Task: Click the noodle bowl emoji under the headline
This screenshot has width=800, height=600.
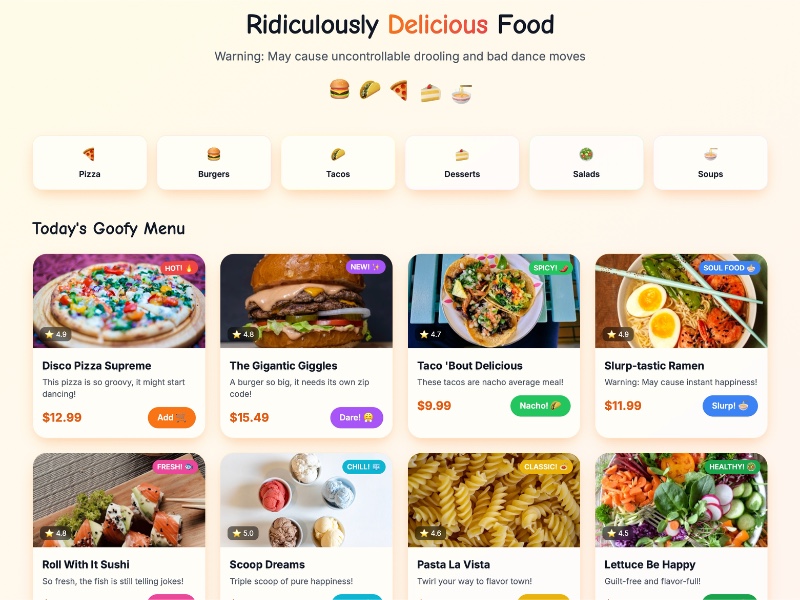Action: click(x=461, y=94)
